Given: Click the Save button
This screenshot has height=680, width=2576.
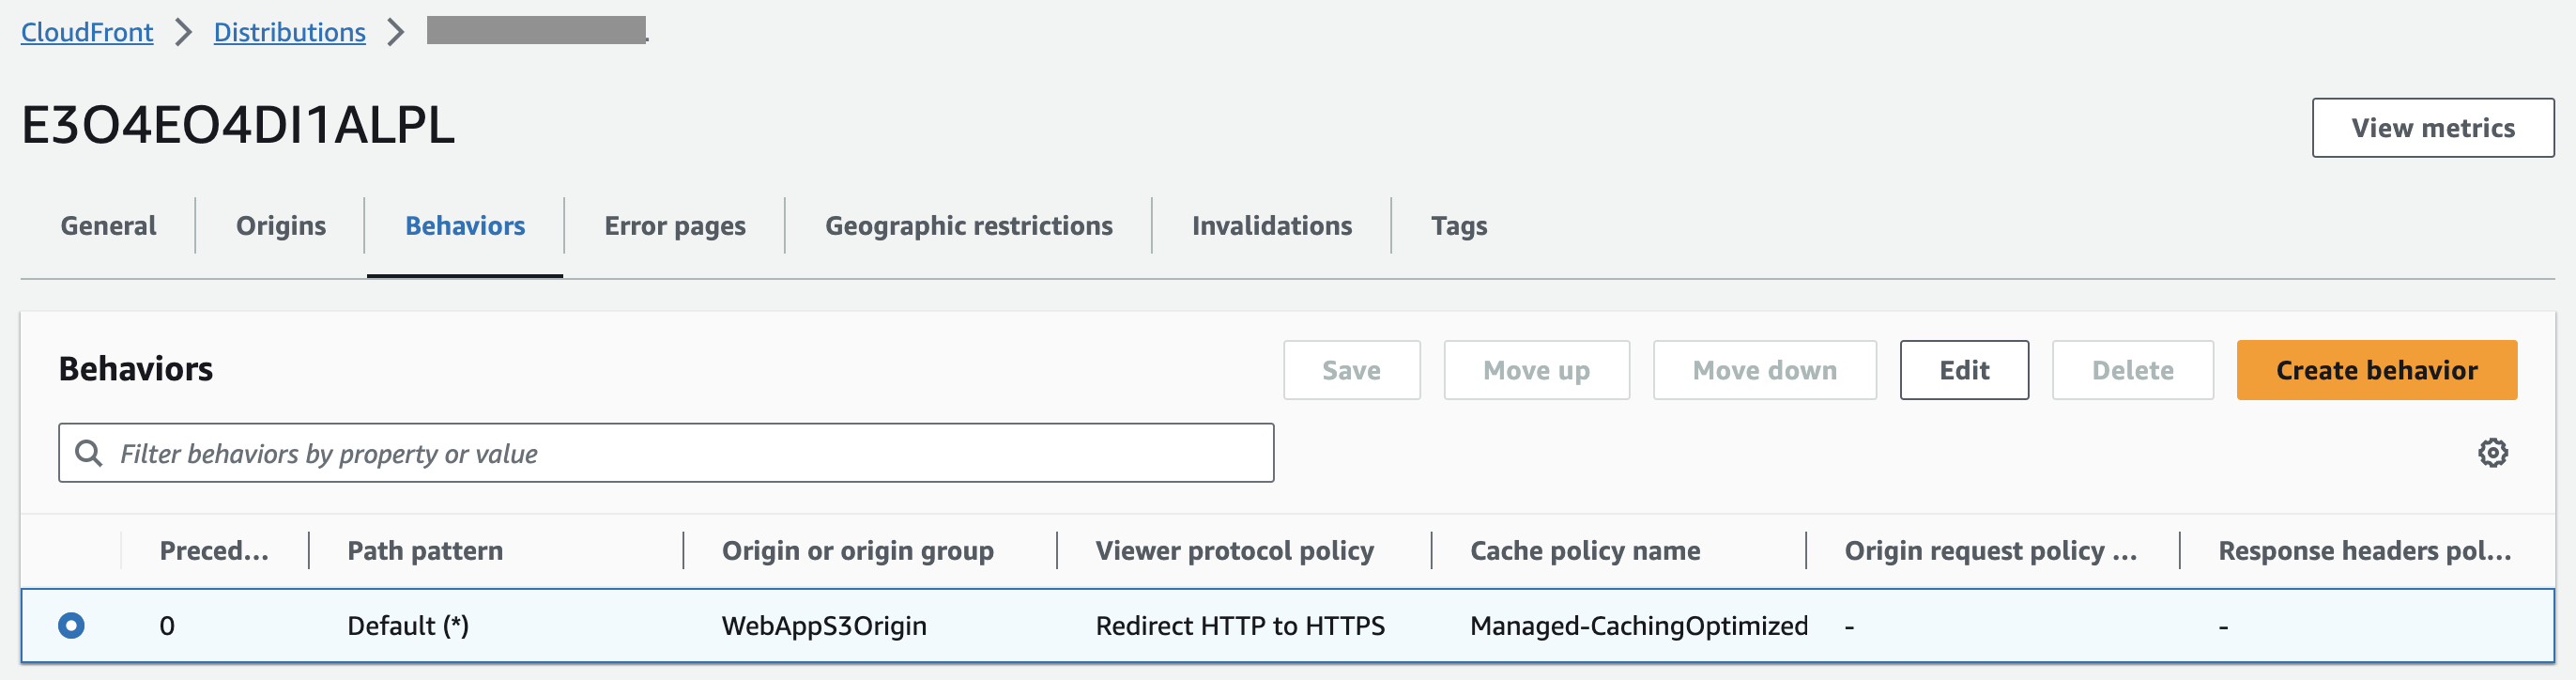Looking at the screenshot, I should point(1351,370).
